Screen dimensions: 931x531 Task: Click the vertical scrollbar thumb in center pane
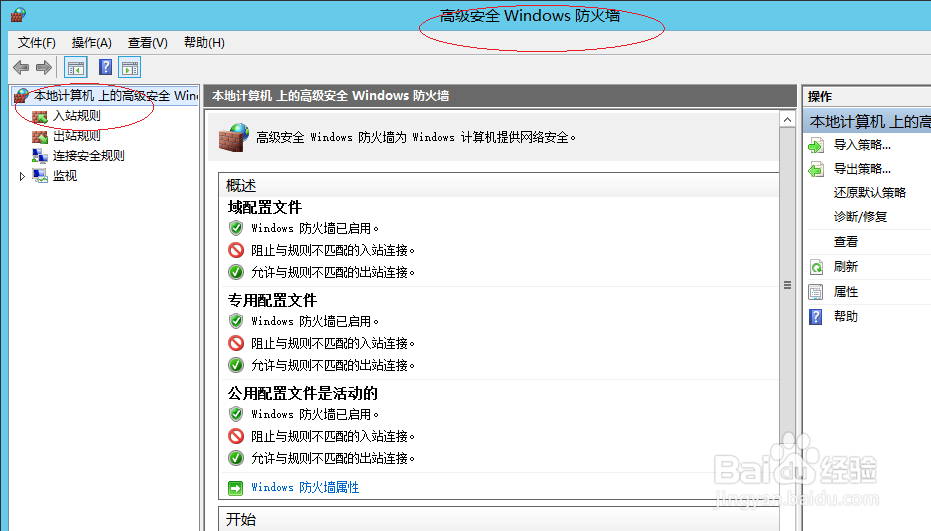(x=787, y=285)
